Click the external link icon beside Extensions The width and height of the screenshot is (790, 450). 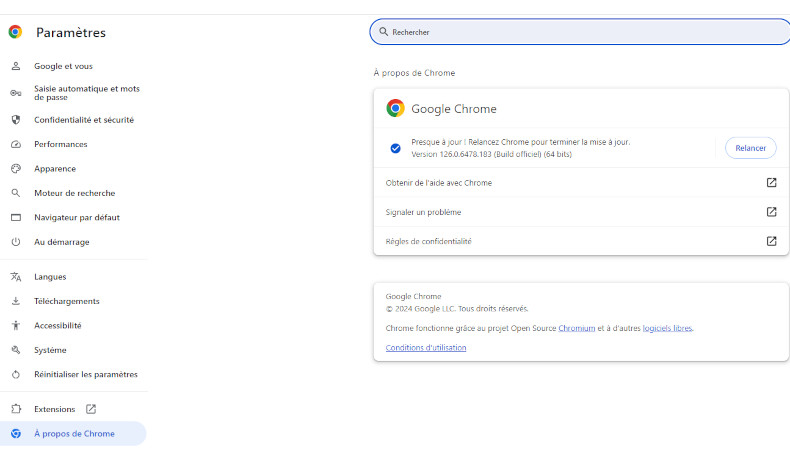[91, 409]
